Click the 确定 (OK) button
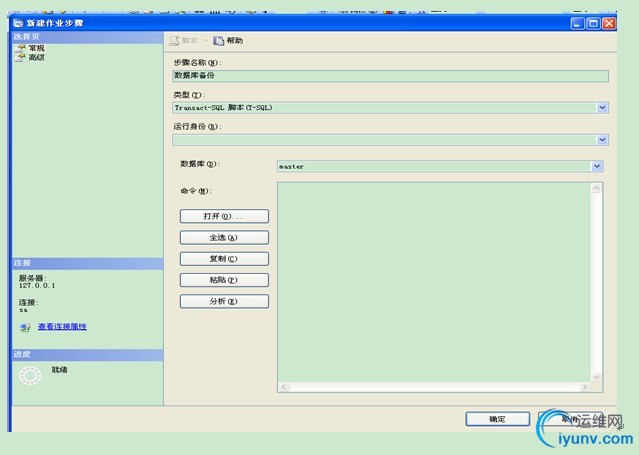Screen dimensions: 639x455 pyautogui.click(x=498, y=419)
